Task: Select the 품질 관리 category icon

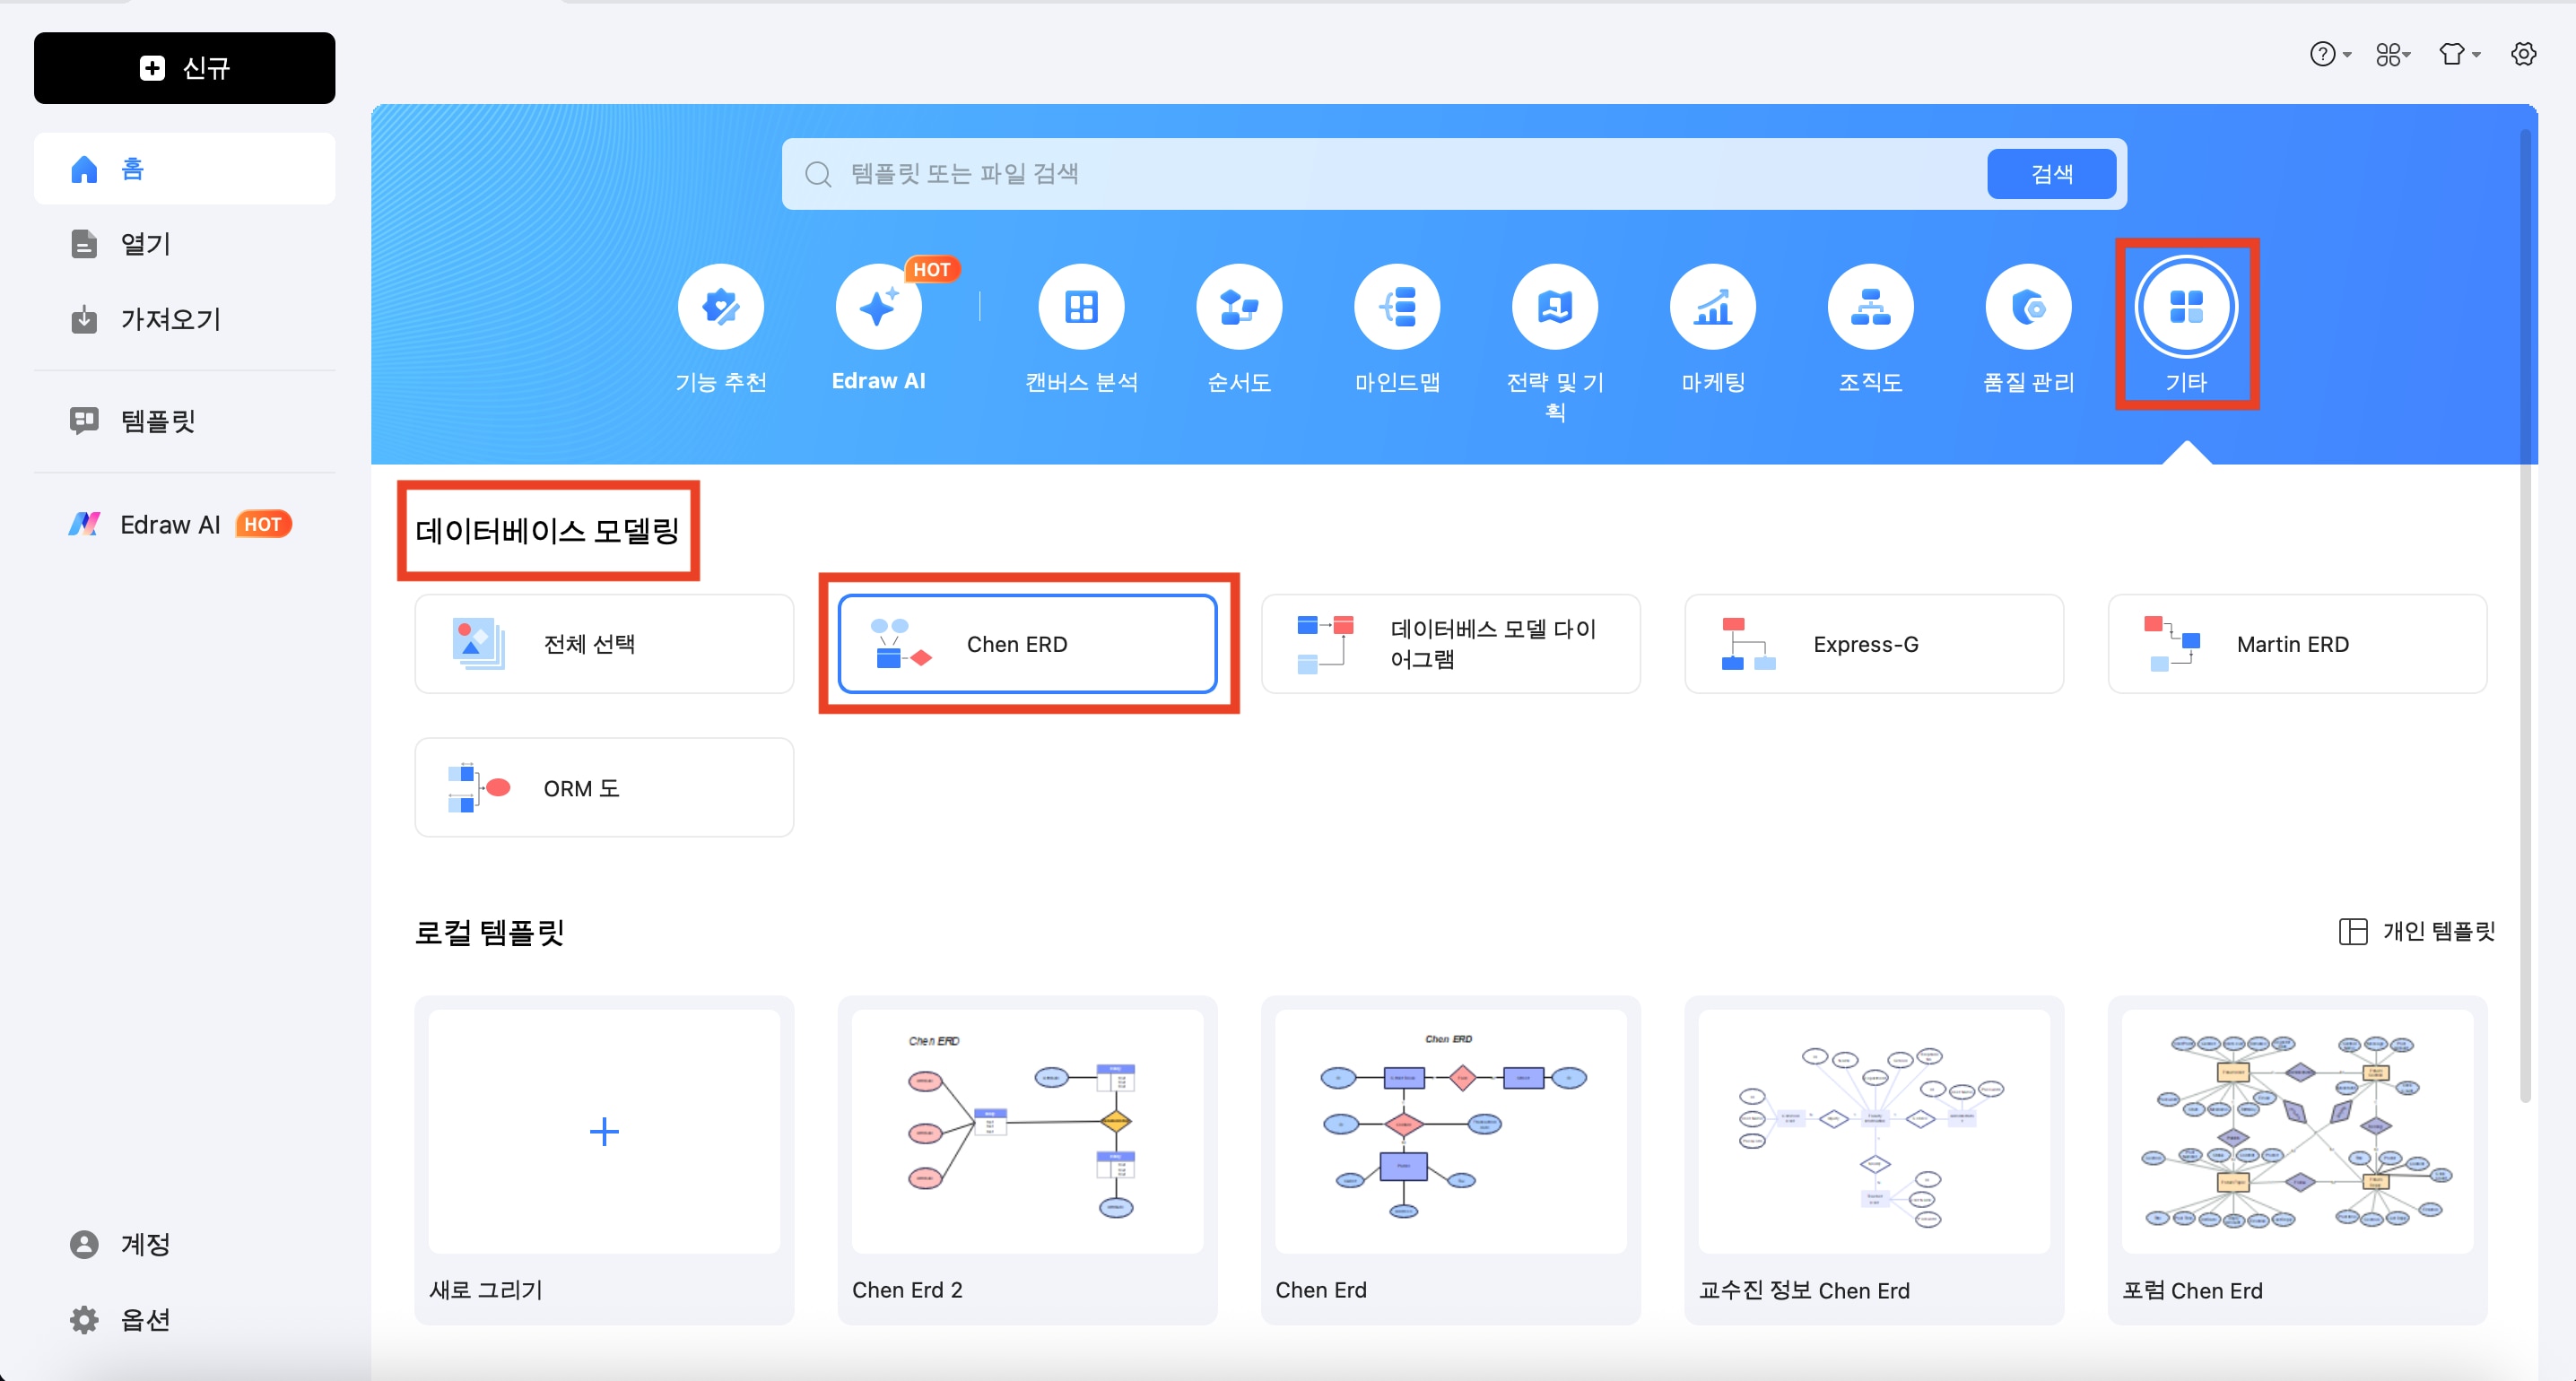Action: pyautogui.click(x=2028, y=307)
